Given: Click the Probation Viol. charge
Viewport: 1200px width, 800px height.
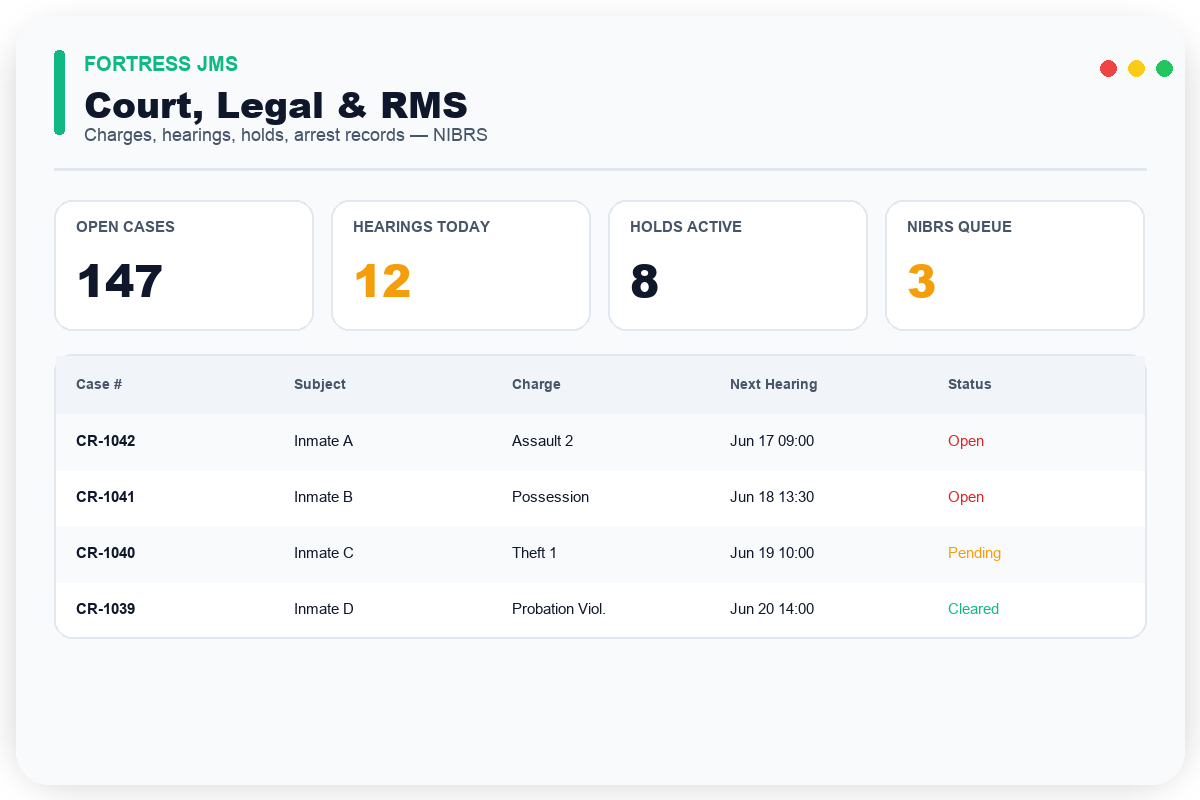Looking at the screenshot, I should click(x=559, y=609).
